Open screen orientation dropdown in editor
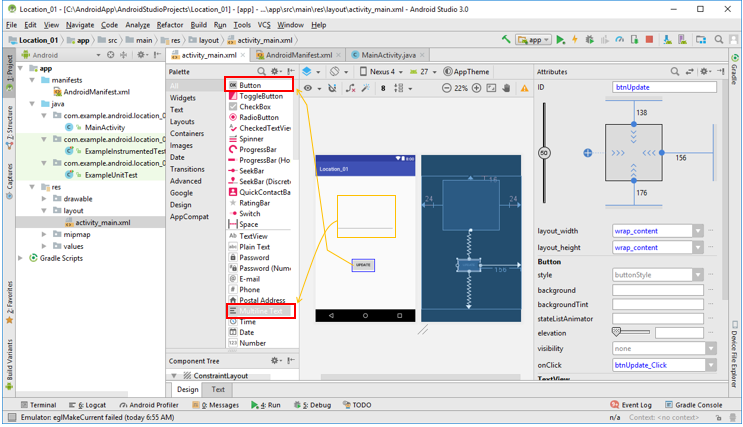 point(339,72)
